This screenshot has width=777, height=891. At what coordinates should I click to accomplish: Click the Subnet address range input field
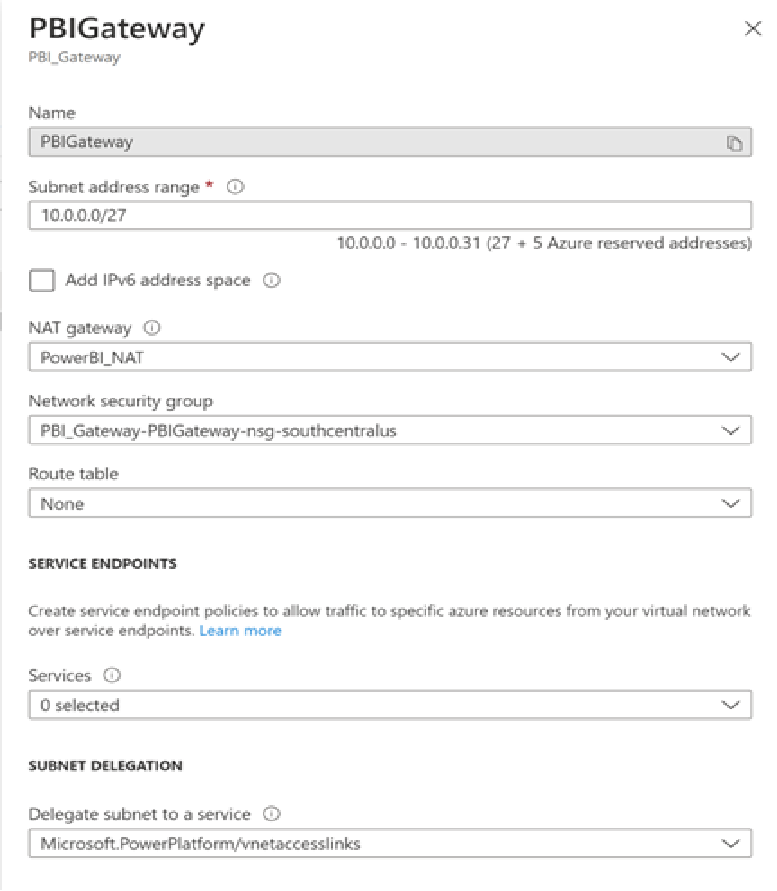click(390, 215)
